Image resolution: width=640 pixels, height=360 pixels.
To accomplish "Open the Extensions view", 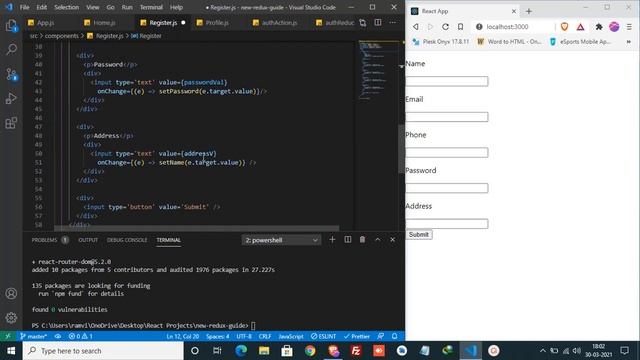I will pos(11,122).
